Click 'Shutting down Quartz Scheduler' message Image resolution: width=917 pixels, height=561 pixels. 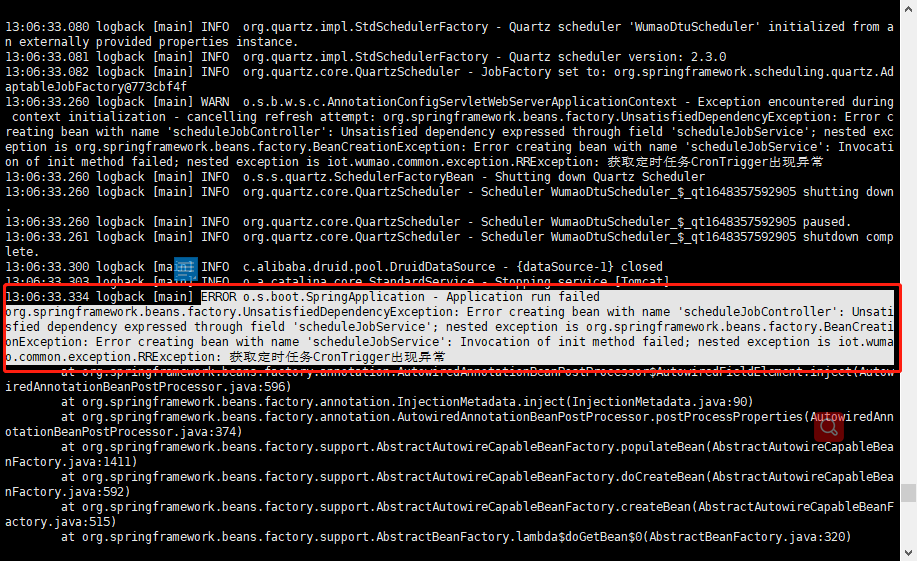[600, 177]
